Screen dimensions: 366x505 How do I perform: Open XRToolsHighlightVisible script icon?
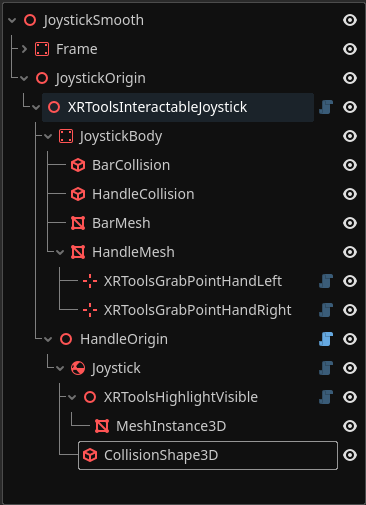[326, 397]
